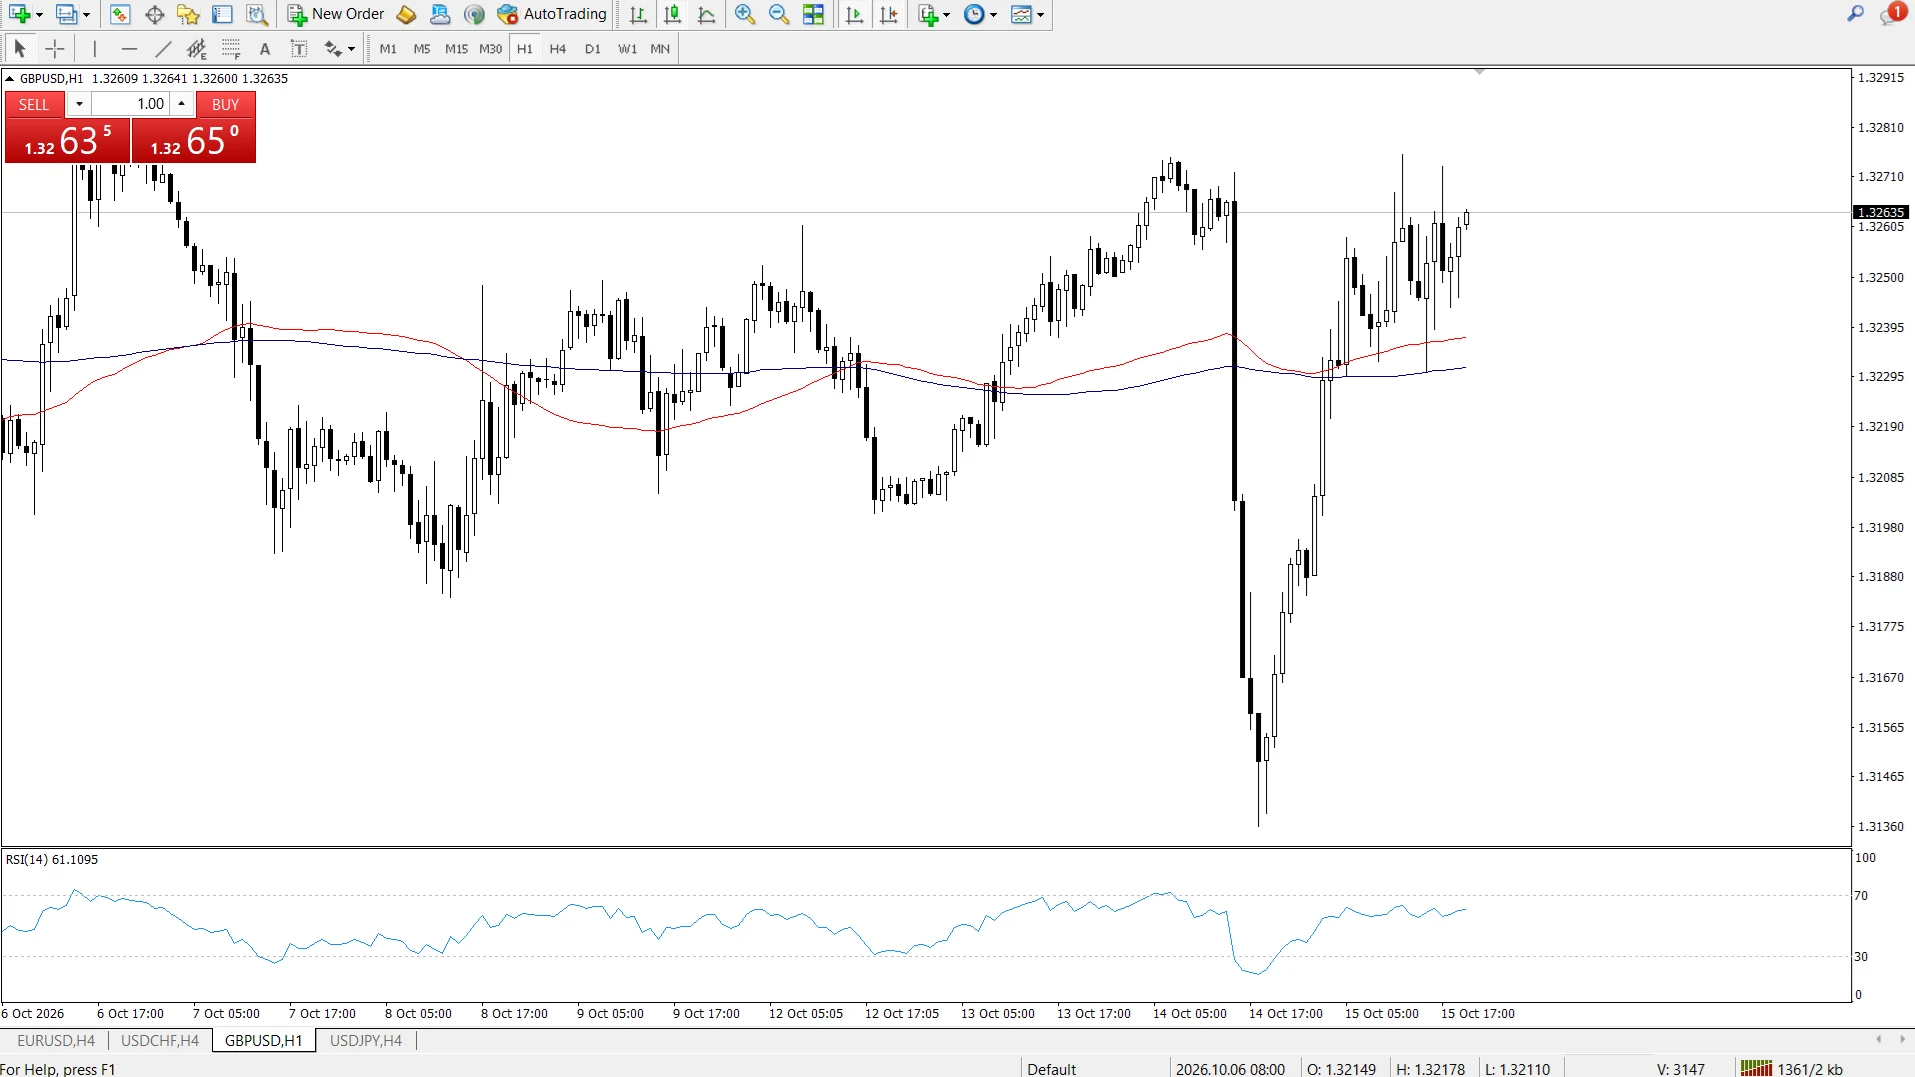Open the MetaEditor yellow book icon
Screen dimensions: 1915x1077
point(406,14)
